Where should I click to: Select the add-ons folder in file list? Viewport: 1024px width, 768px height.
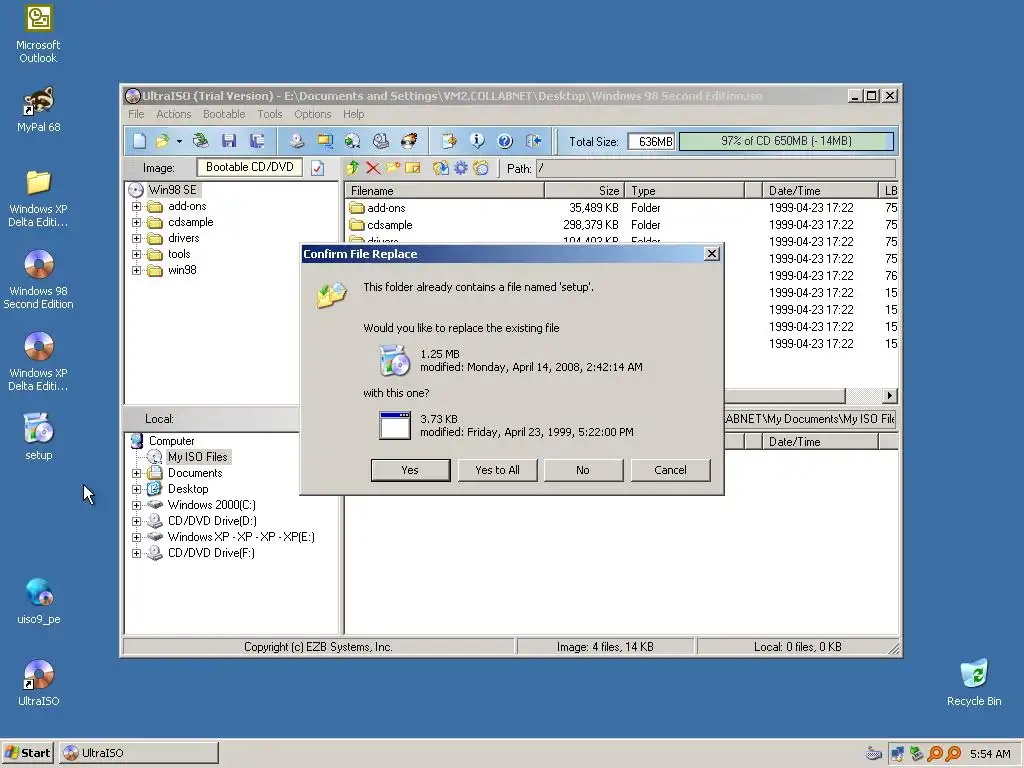[386, 208]
